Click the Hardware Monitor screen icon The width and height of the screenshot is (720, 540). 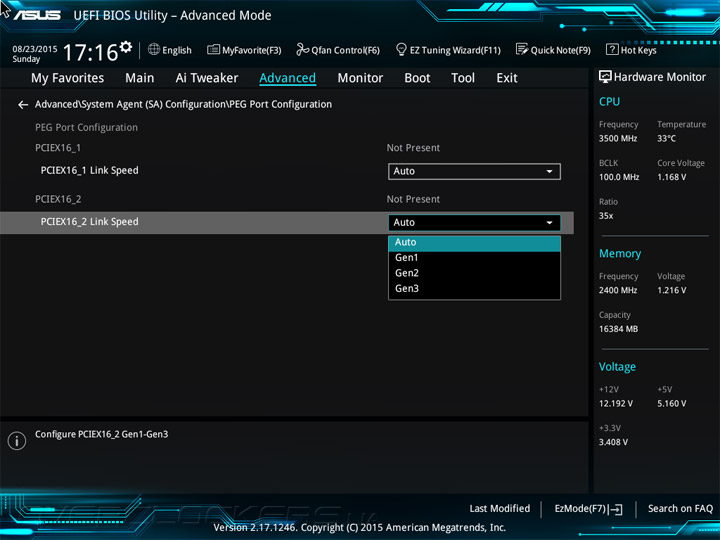[x=605, y=77]
